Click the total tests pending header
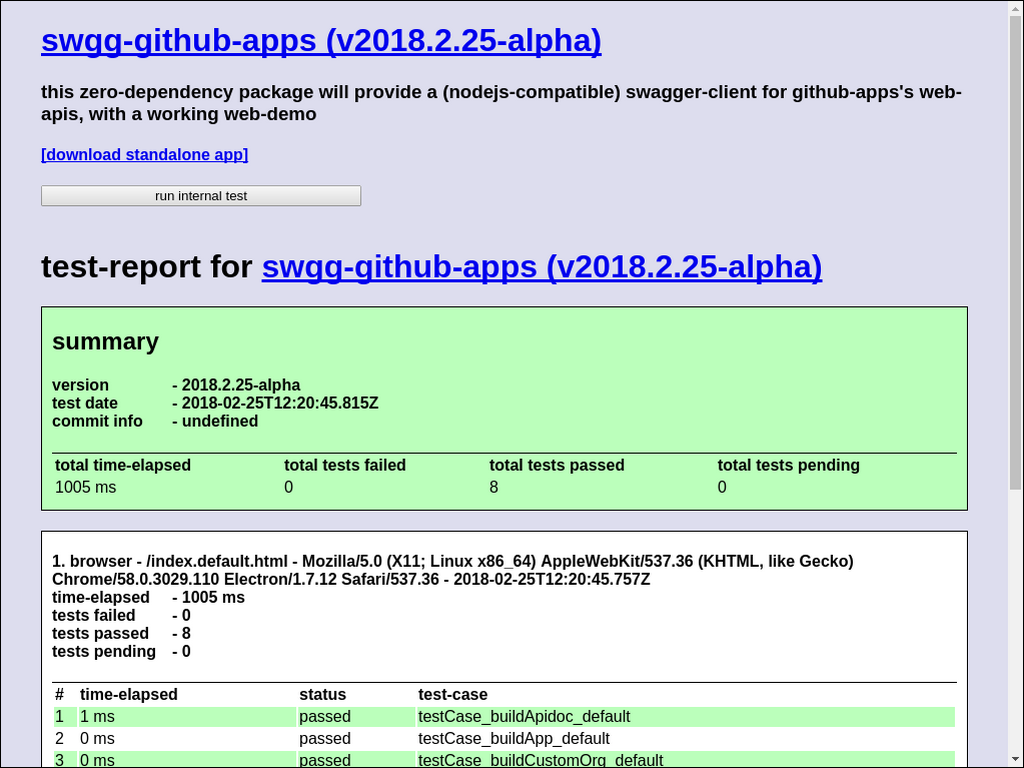The image size is (1024, 768). pos(788,465)
